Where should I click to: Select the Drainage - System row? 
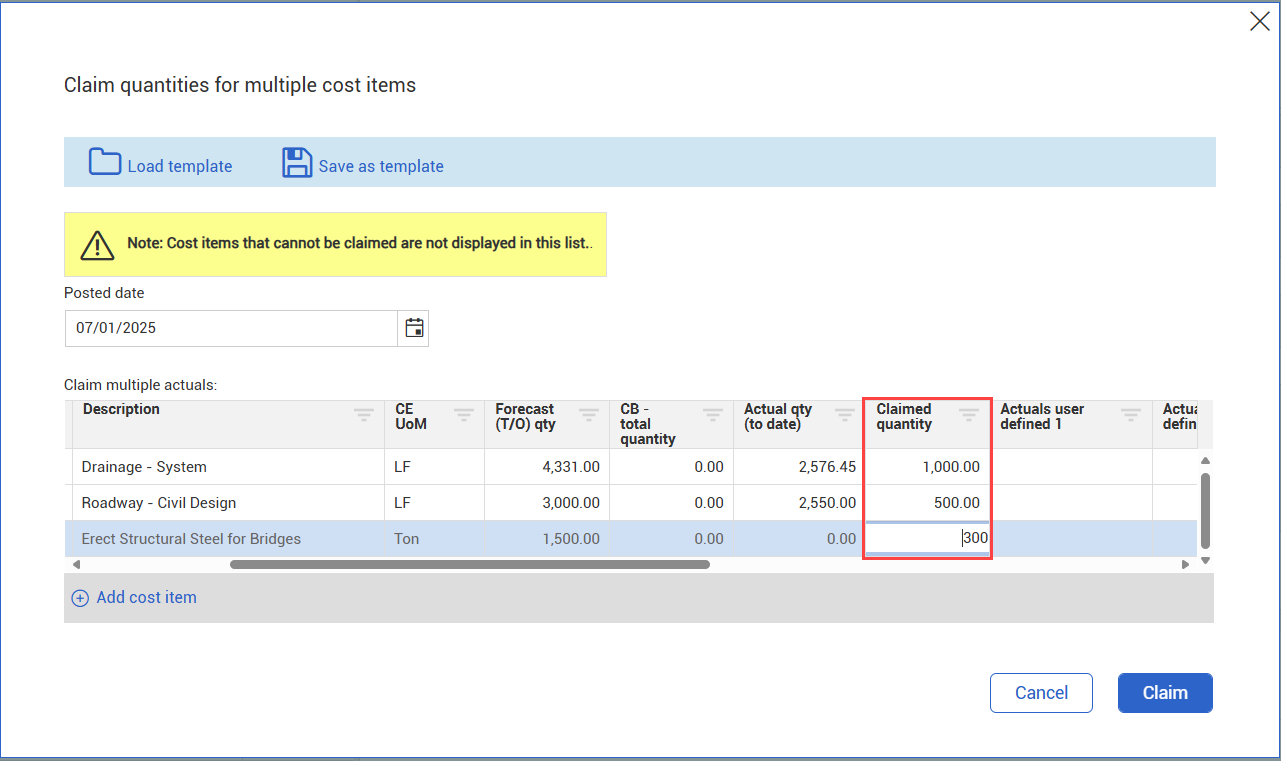click(144, 467)
